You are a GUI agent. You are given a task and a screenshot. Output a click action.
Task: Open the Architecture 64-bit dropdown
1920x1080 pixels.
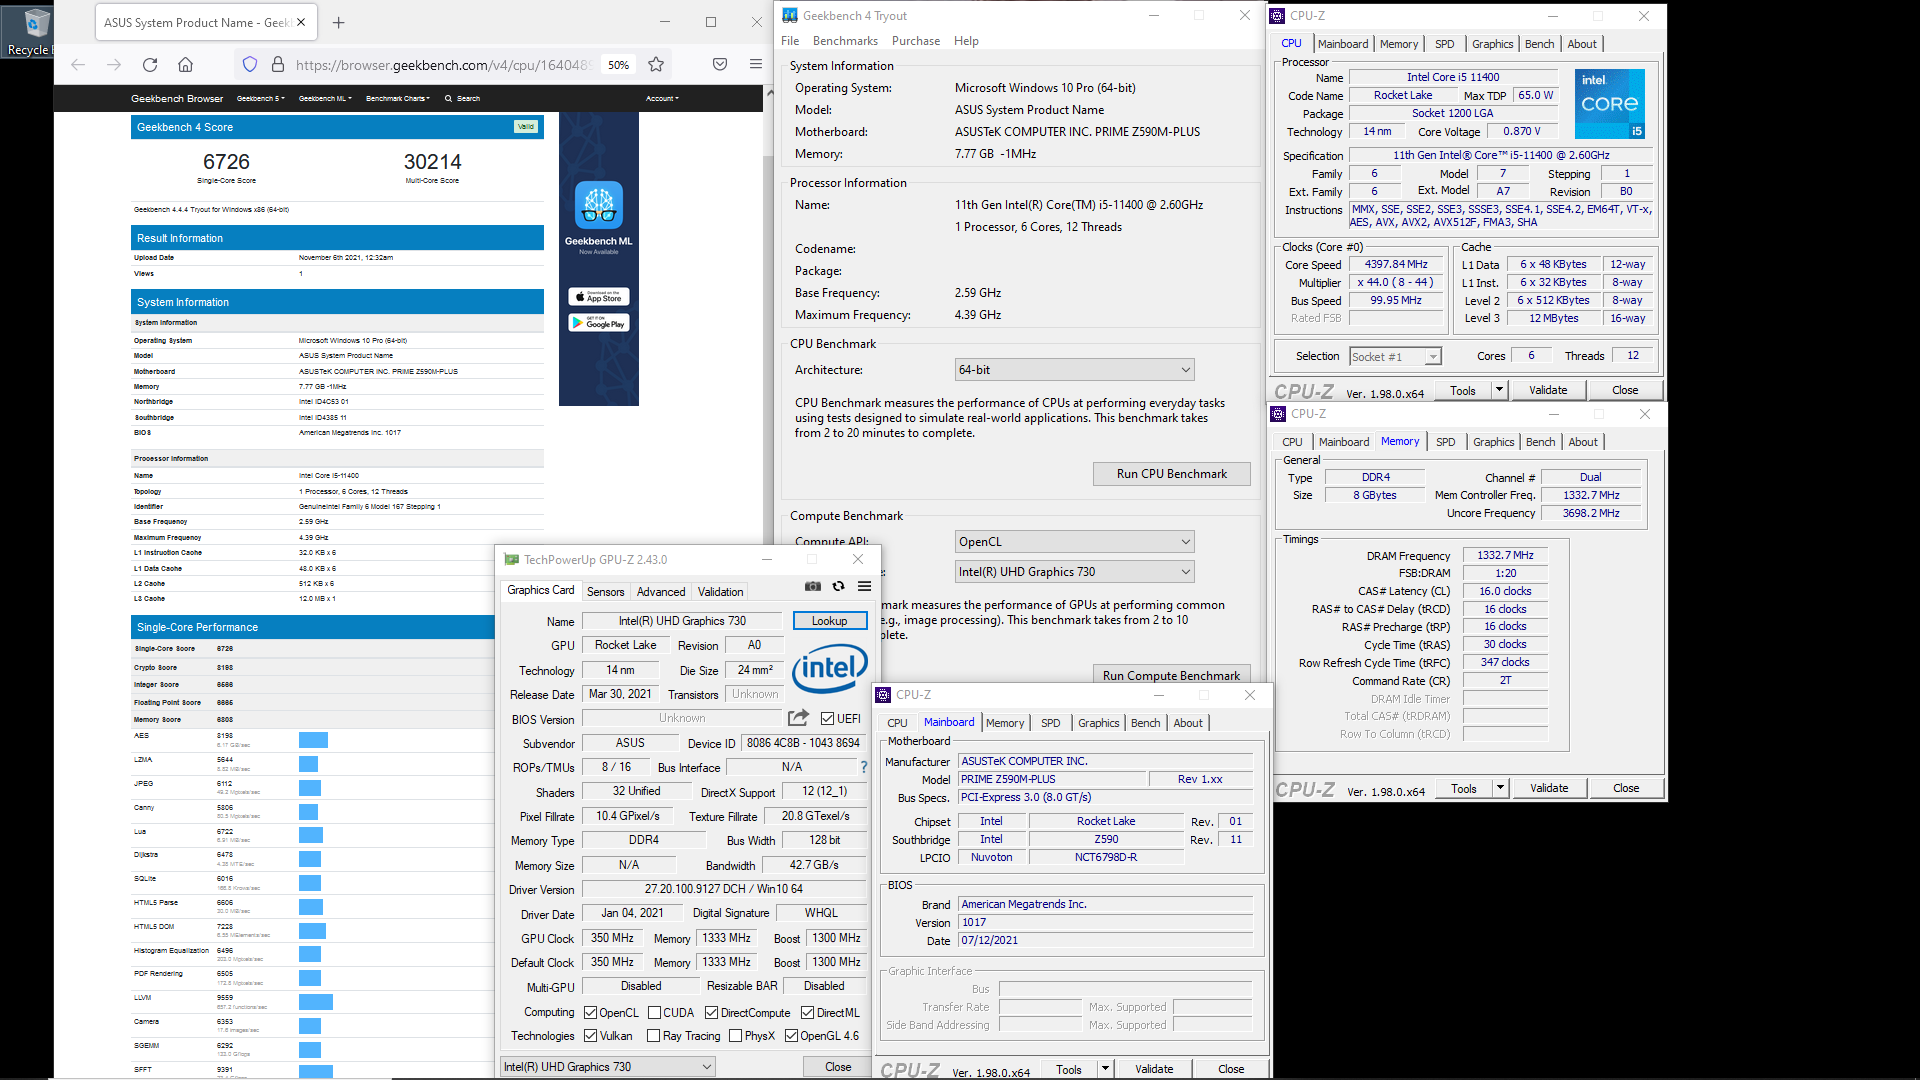[1075, 370]
